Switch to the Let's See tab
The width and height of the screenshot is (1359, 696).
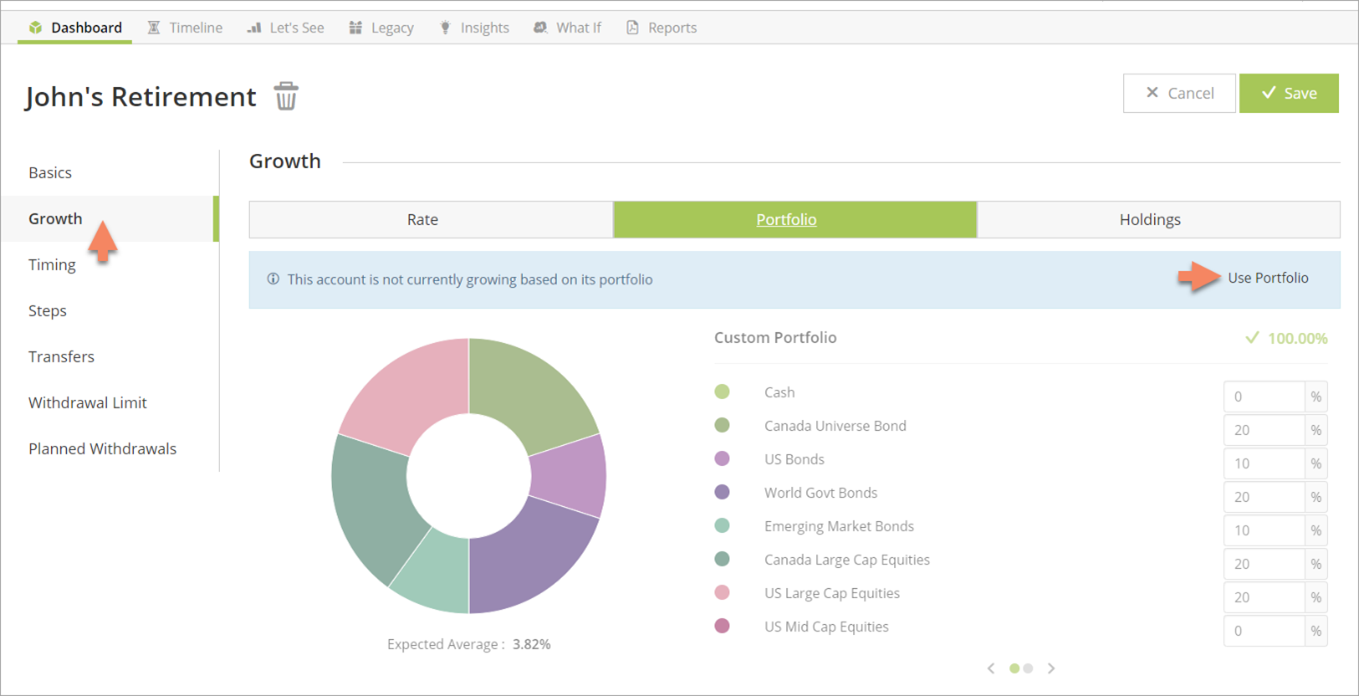286,28
